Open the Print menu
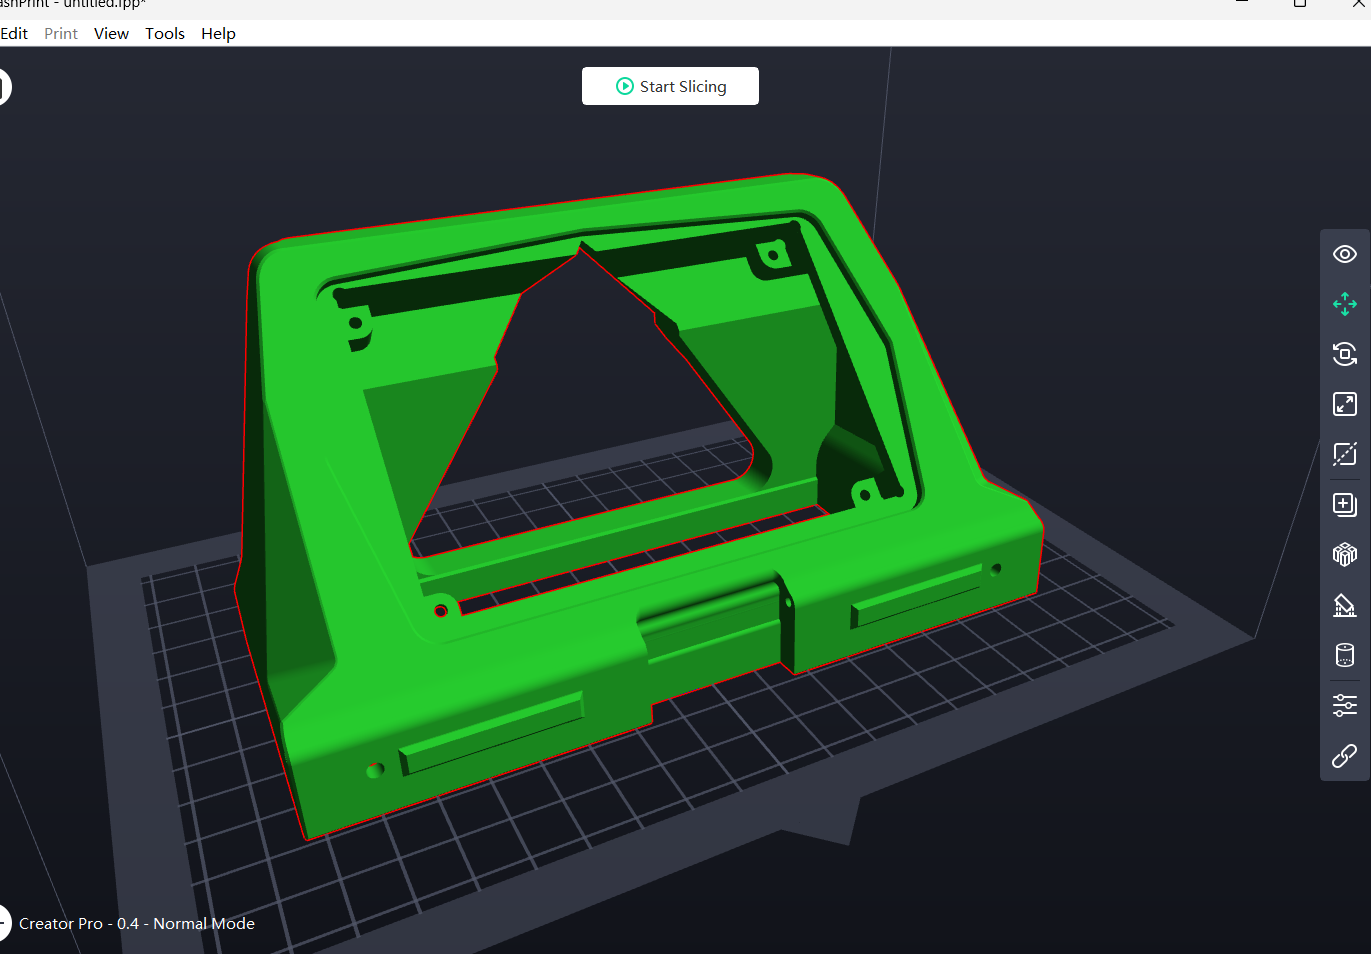Image resolution: width=1371 pixels, height=954 pixels. tap(61, 33)
